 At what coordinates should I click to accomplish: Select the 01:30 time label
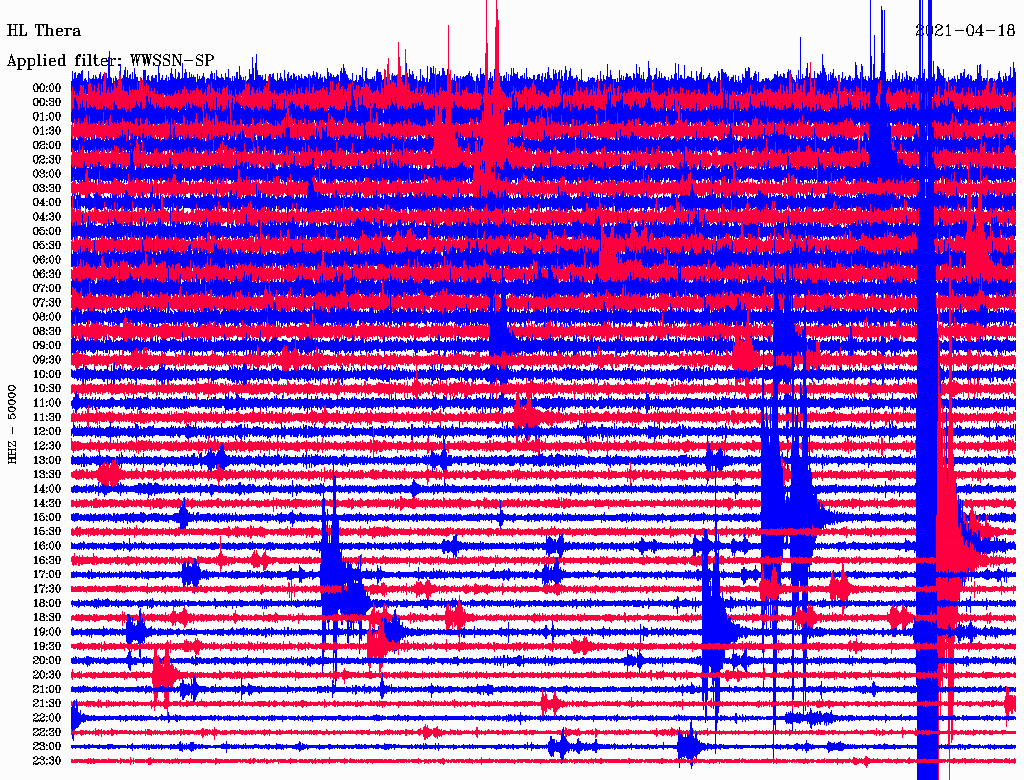47,131
